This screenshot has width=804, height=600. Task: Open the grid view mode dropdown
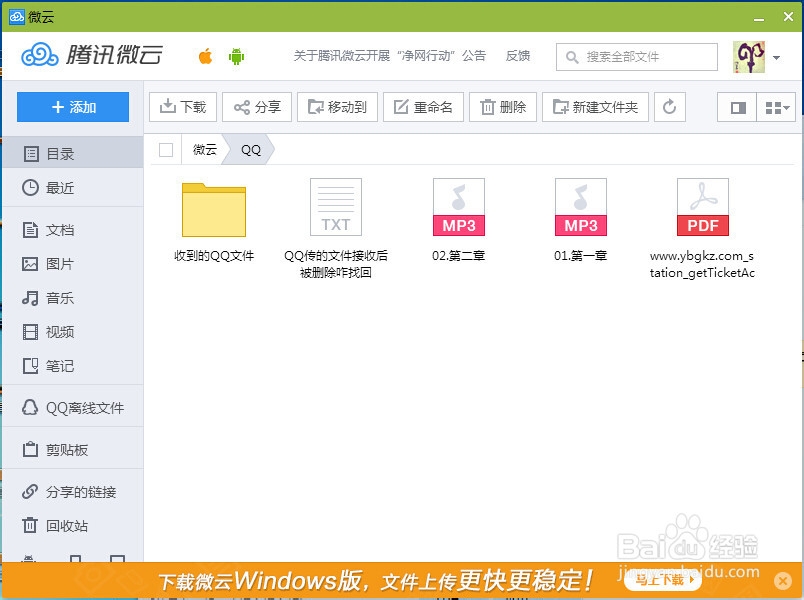click(776, 107)
